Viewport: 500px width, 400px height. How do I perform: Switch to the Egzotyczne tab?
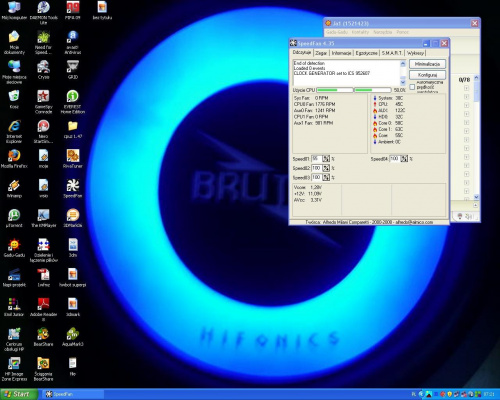point(366,53)
